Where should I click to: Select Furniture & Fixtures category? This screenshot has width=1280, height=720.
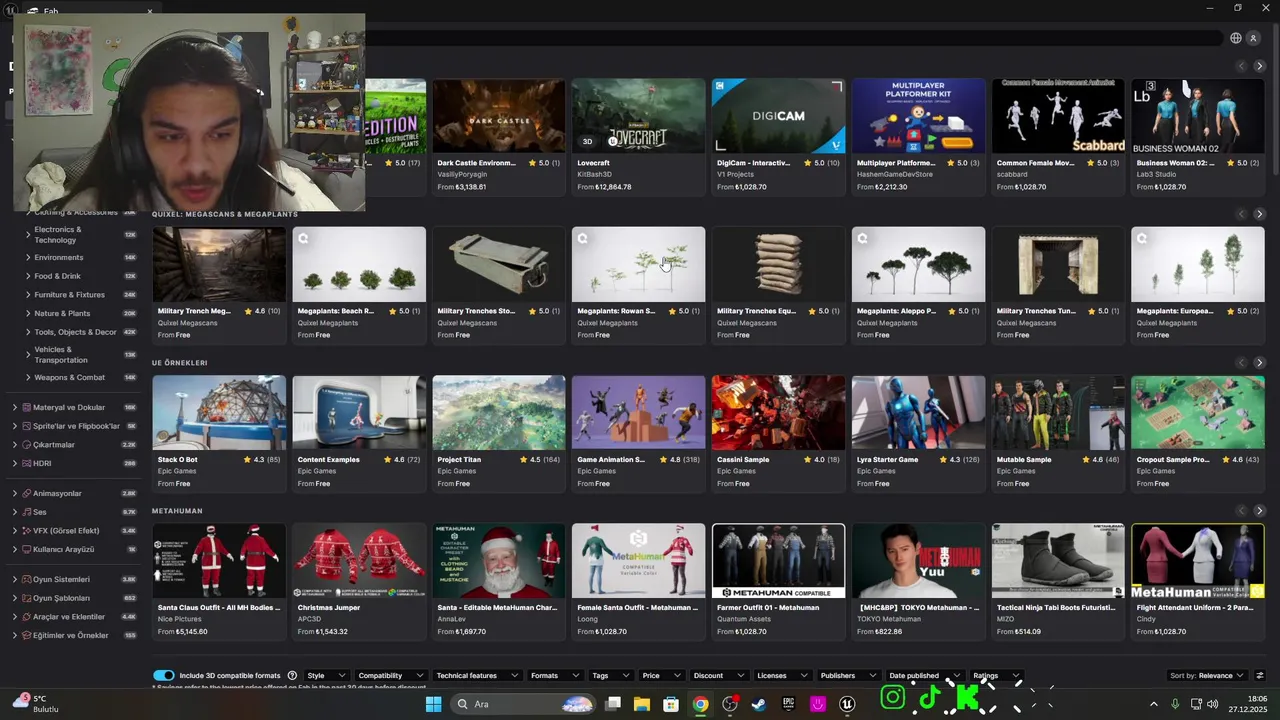[70, 295]
